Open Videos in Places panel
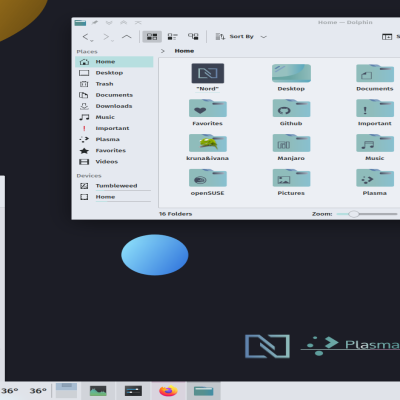400x400 pixels. pos(114,162)
